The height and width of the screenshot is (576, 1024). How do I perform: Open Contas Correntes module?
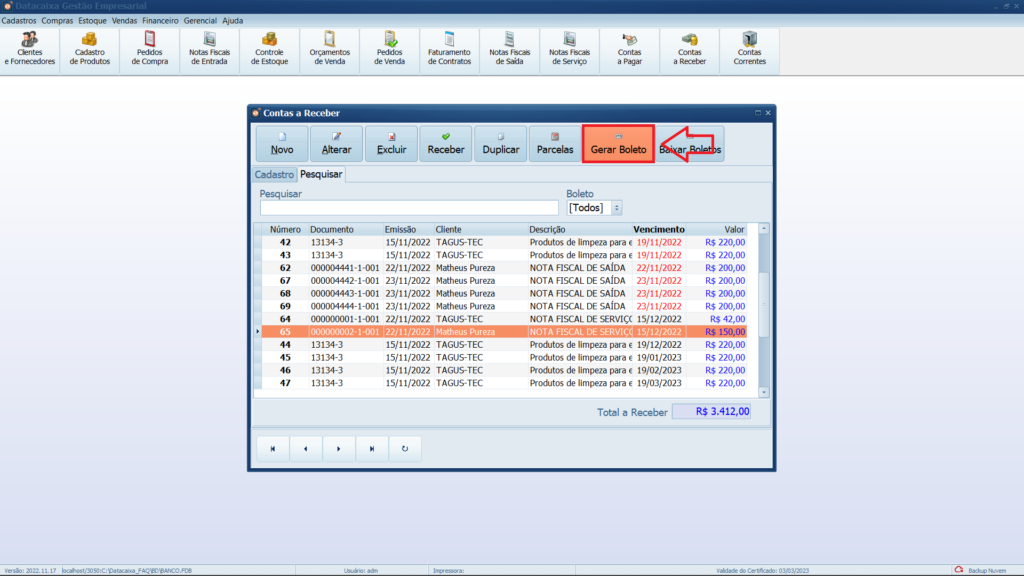(x=750, y=49)
